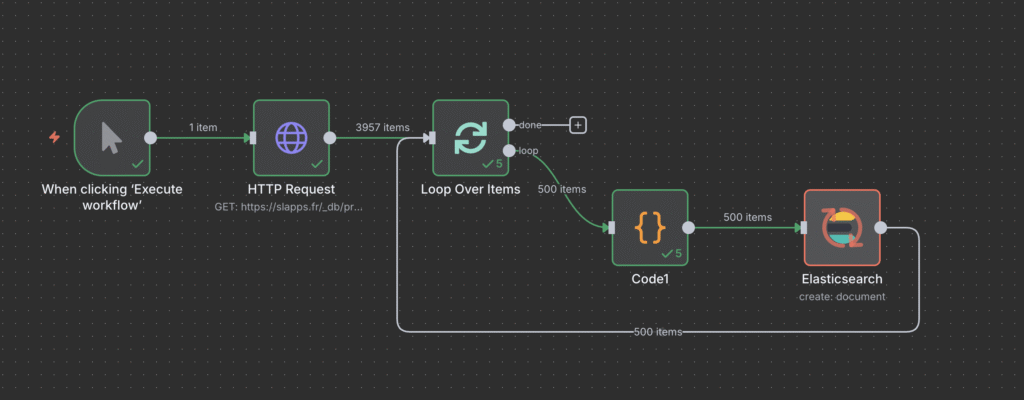Click the 'Loop Over Items' node title
Viewport: 1024px width, 400px height.
(x=470, y=189)
